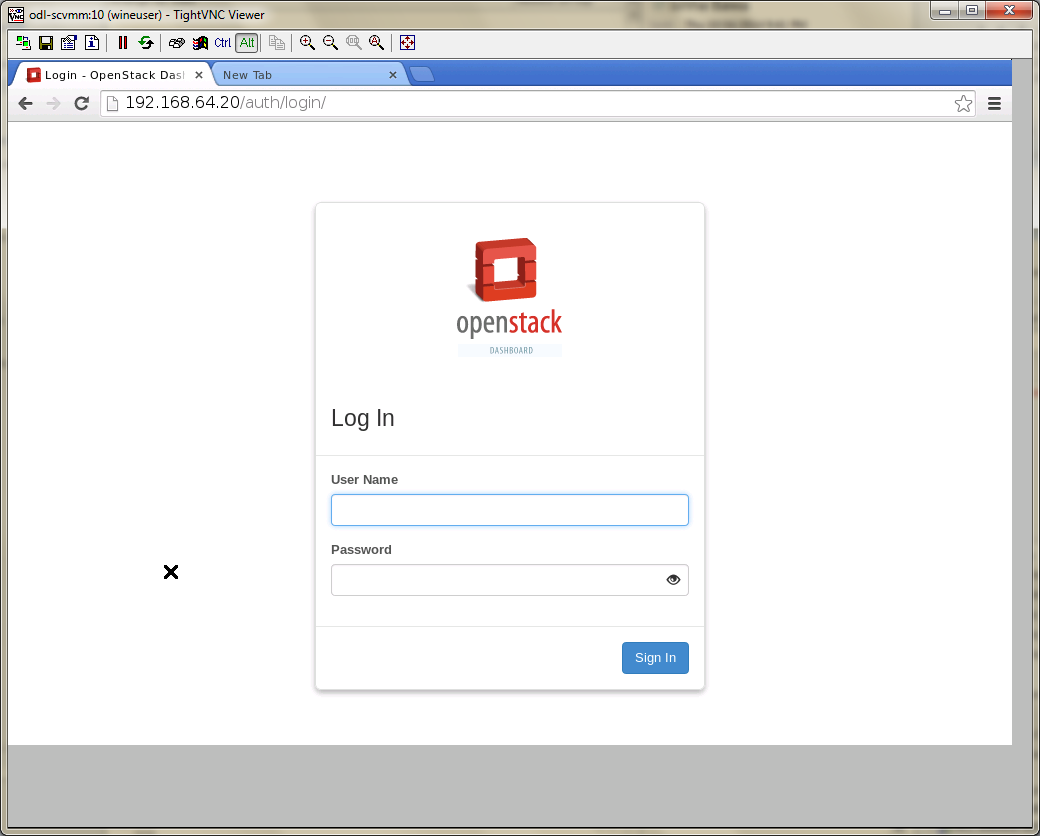Close the New Tab browser tab

tap(393, 75)
